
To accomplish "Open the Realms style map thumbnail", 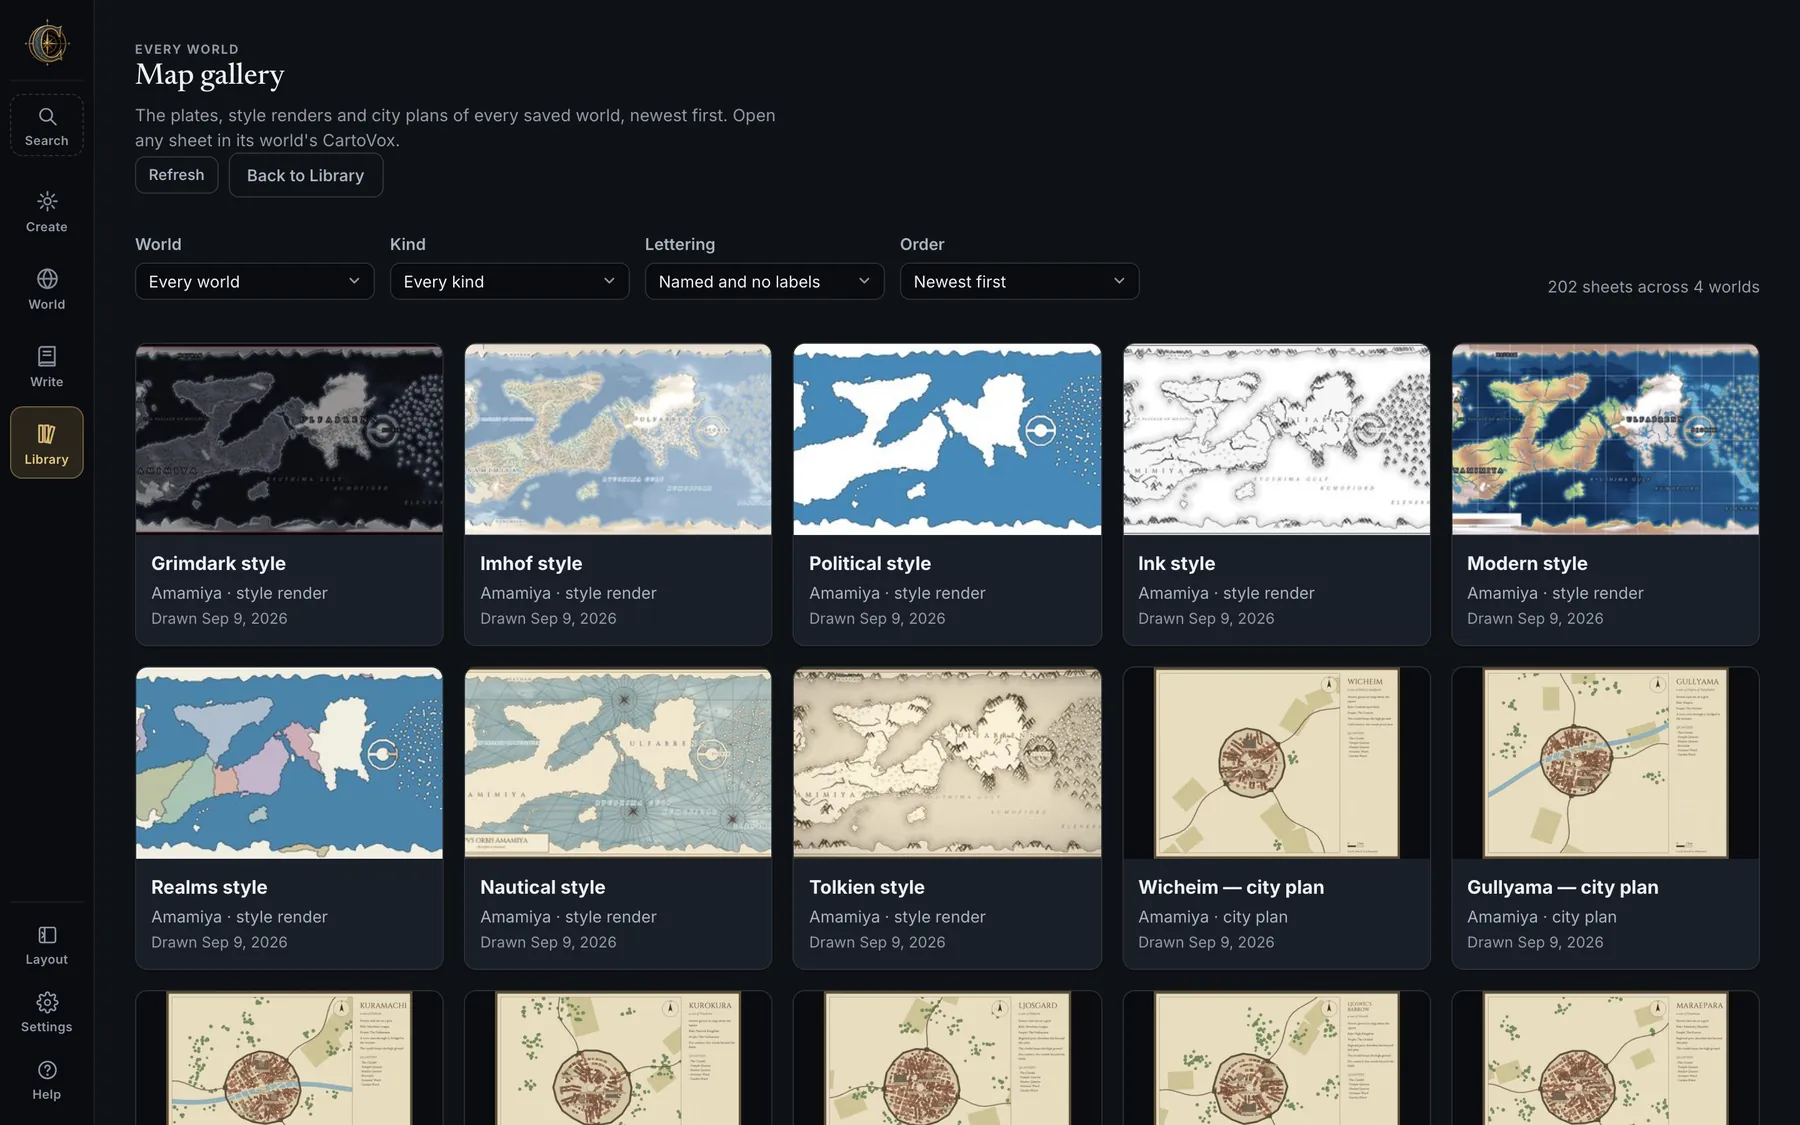I will coord(289,763).
